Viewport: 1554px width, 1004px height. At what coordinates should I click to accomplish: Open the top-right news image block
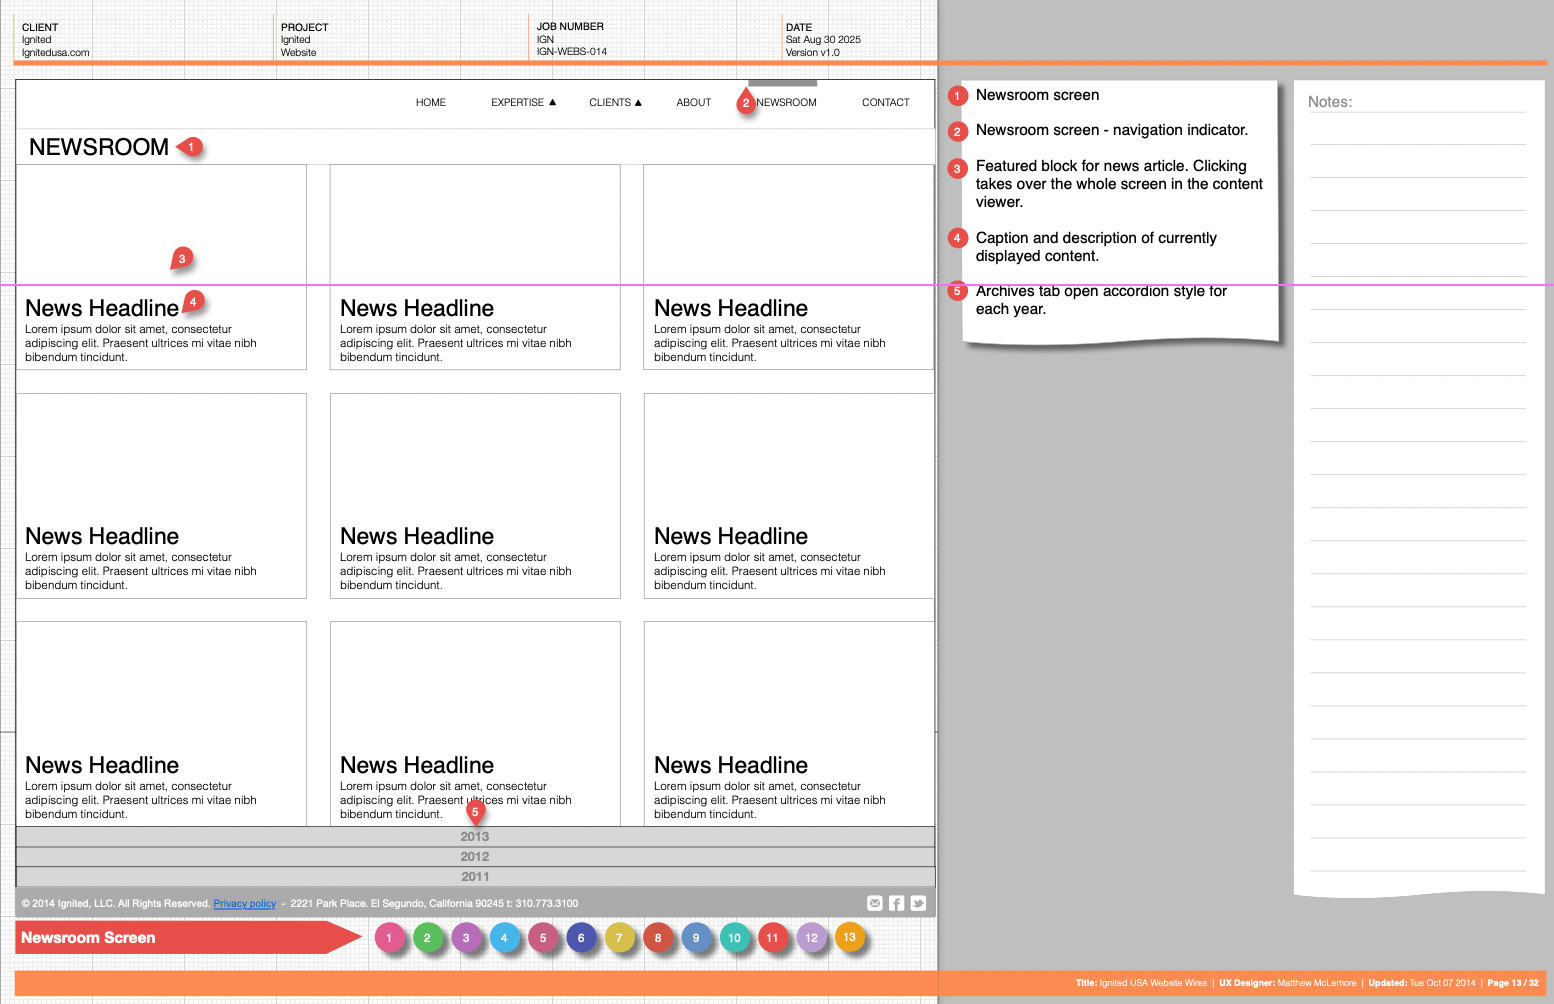(x=789, y=225)
